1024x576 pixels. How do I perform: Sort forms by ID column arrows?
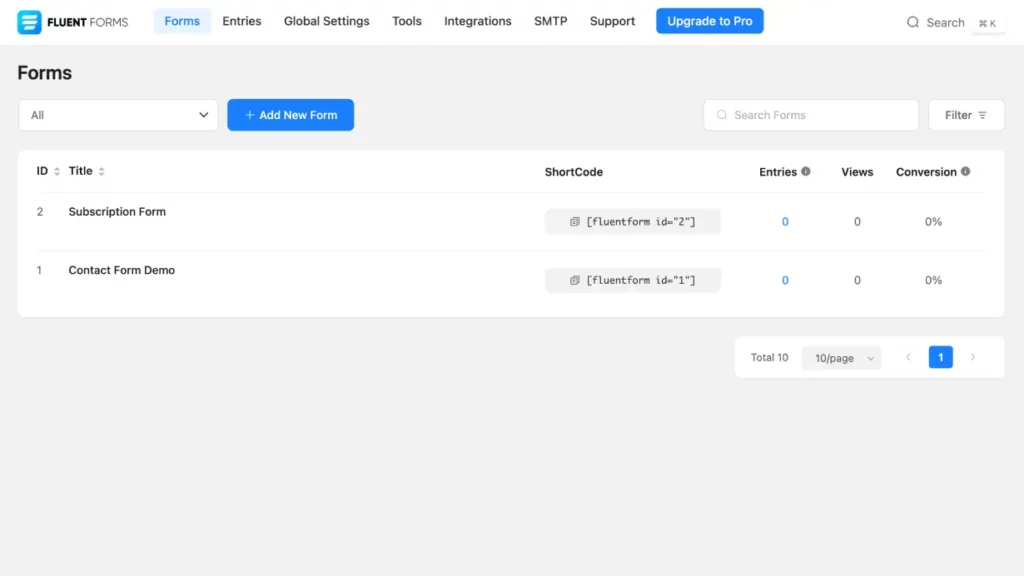click(x=57, y=172)
